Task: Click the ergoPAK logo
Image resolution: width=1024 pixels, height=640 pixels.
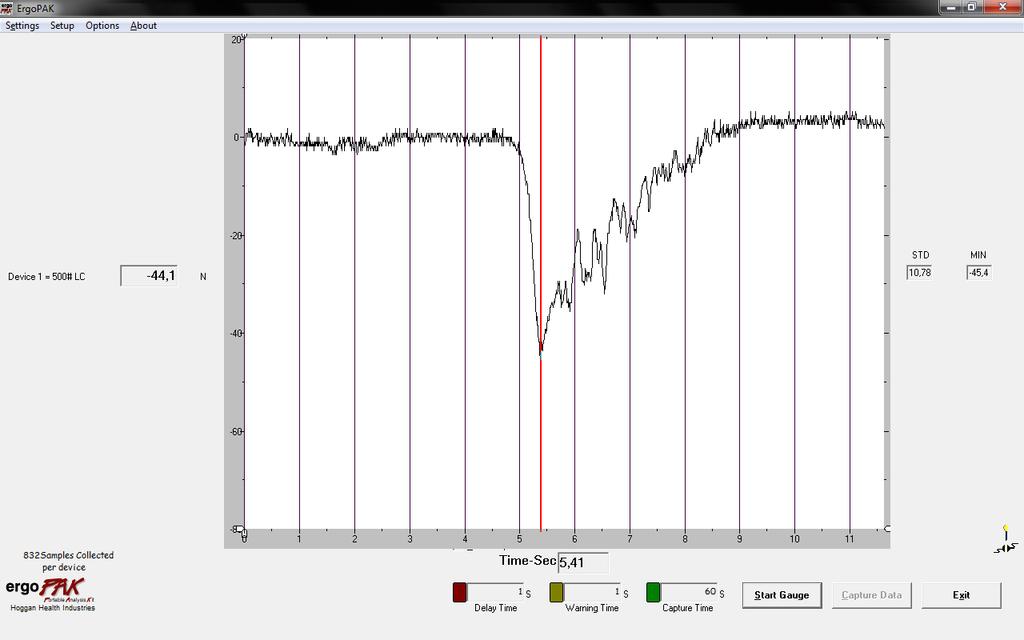Action: [x=51, y=589]
